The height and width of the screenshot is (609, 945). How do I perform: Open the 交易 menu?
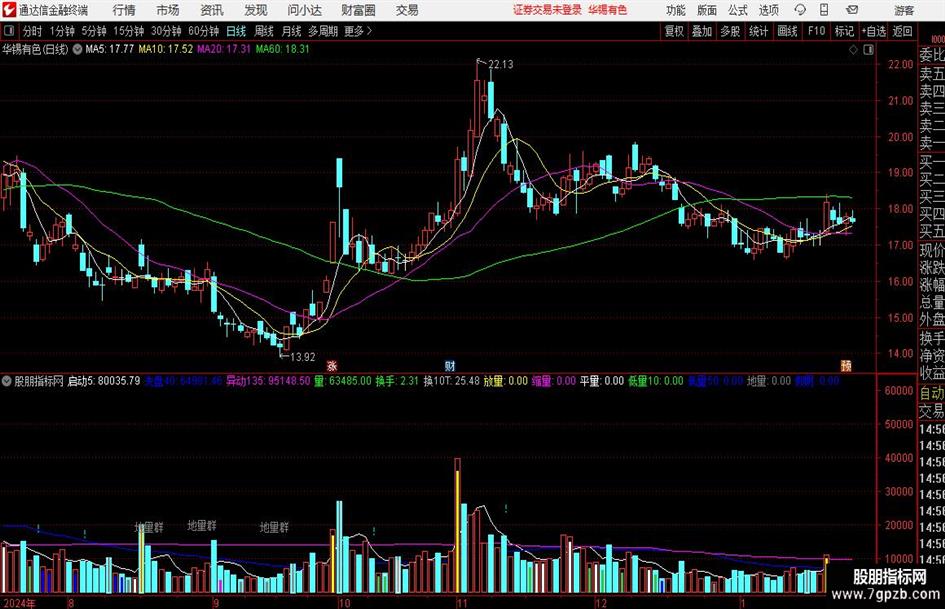tap(407, 10)
